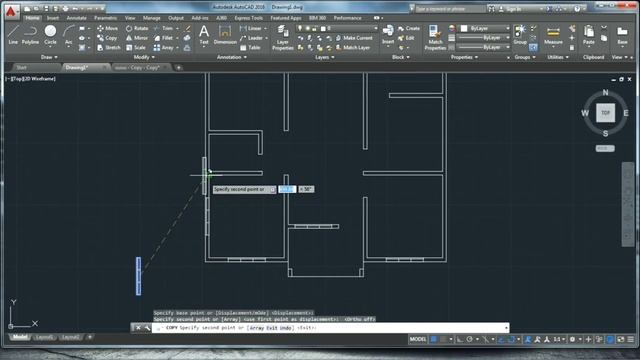Toggle ortho mode in status bar
The image size is (640, 360).
[x=460, y=339]
